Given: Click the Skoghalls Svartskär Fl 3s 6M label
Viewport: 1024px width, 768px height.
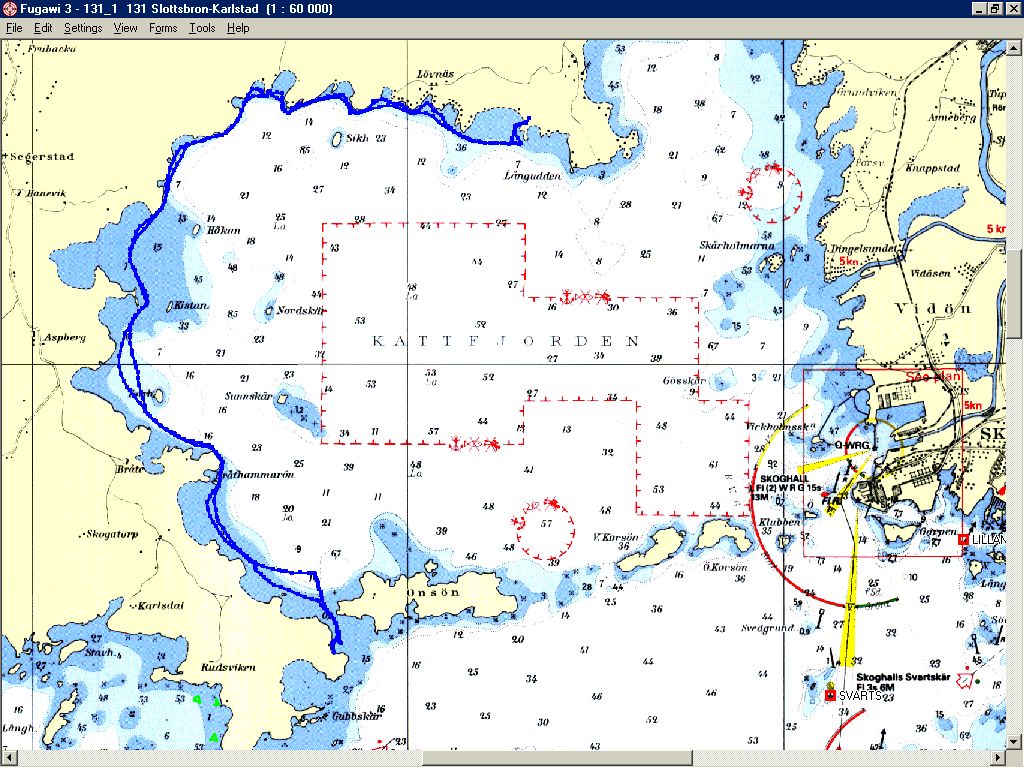Looking at the screenshot, I should click(x=903, y=682).
